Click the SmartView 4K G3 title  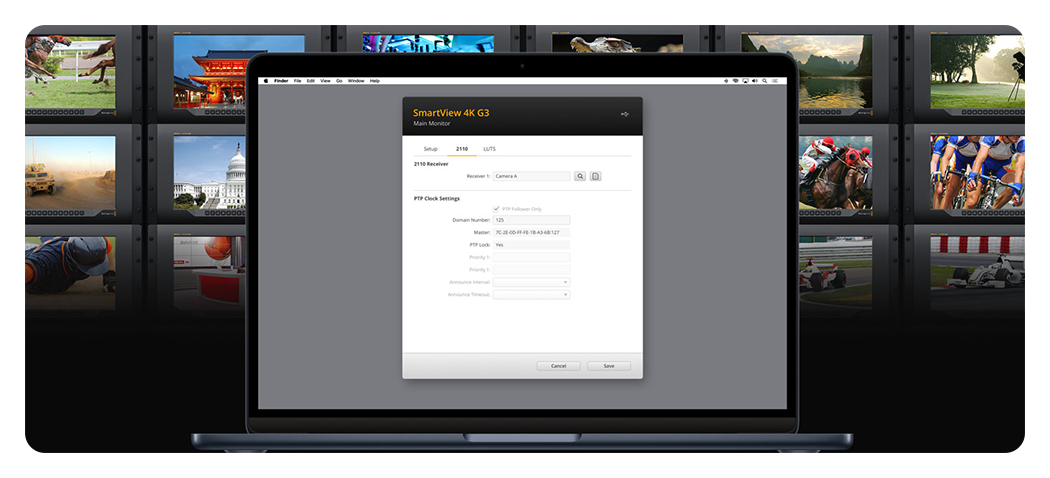(x=451, y=113)
